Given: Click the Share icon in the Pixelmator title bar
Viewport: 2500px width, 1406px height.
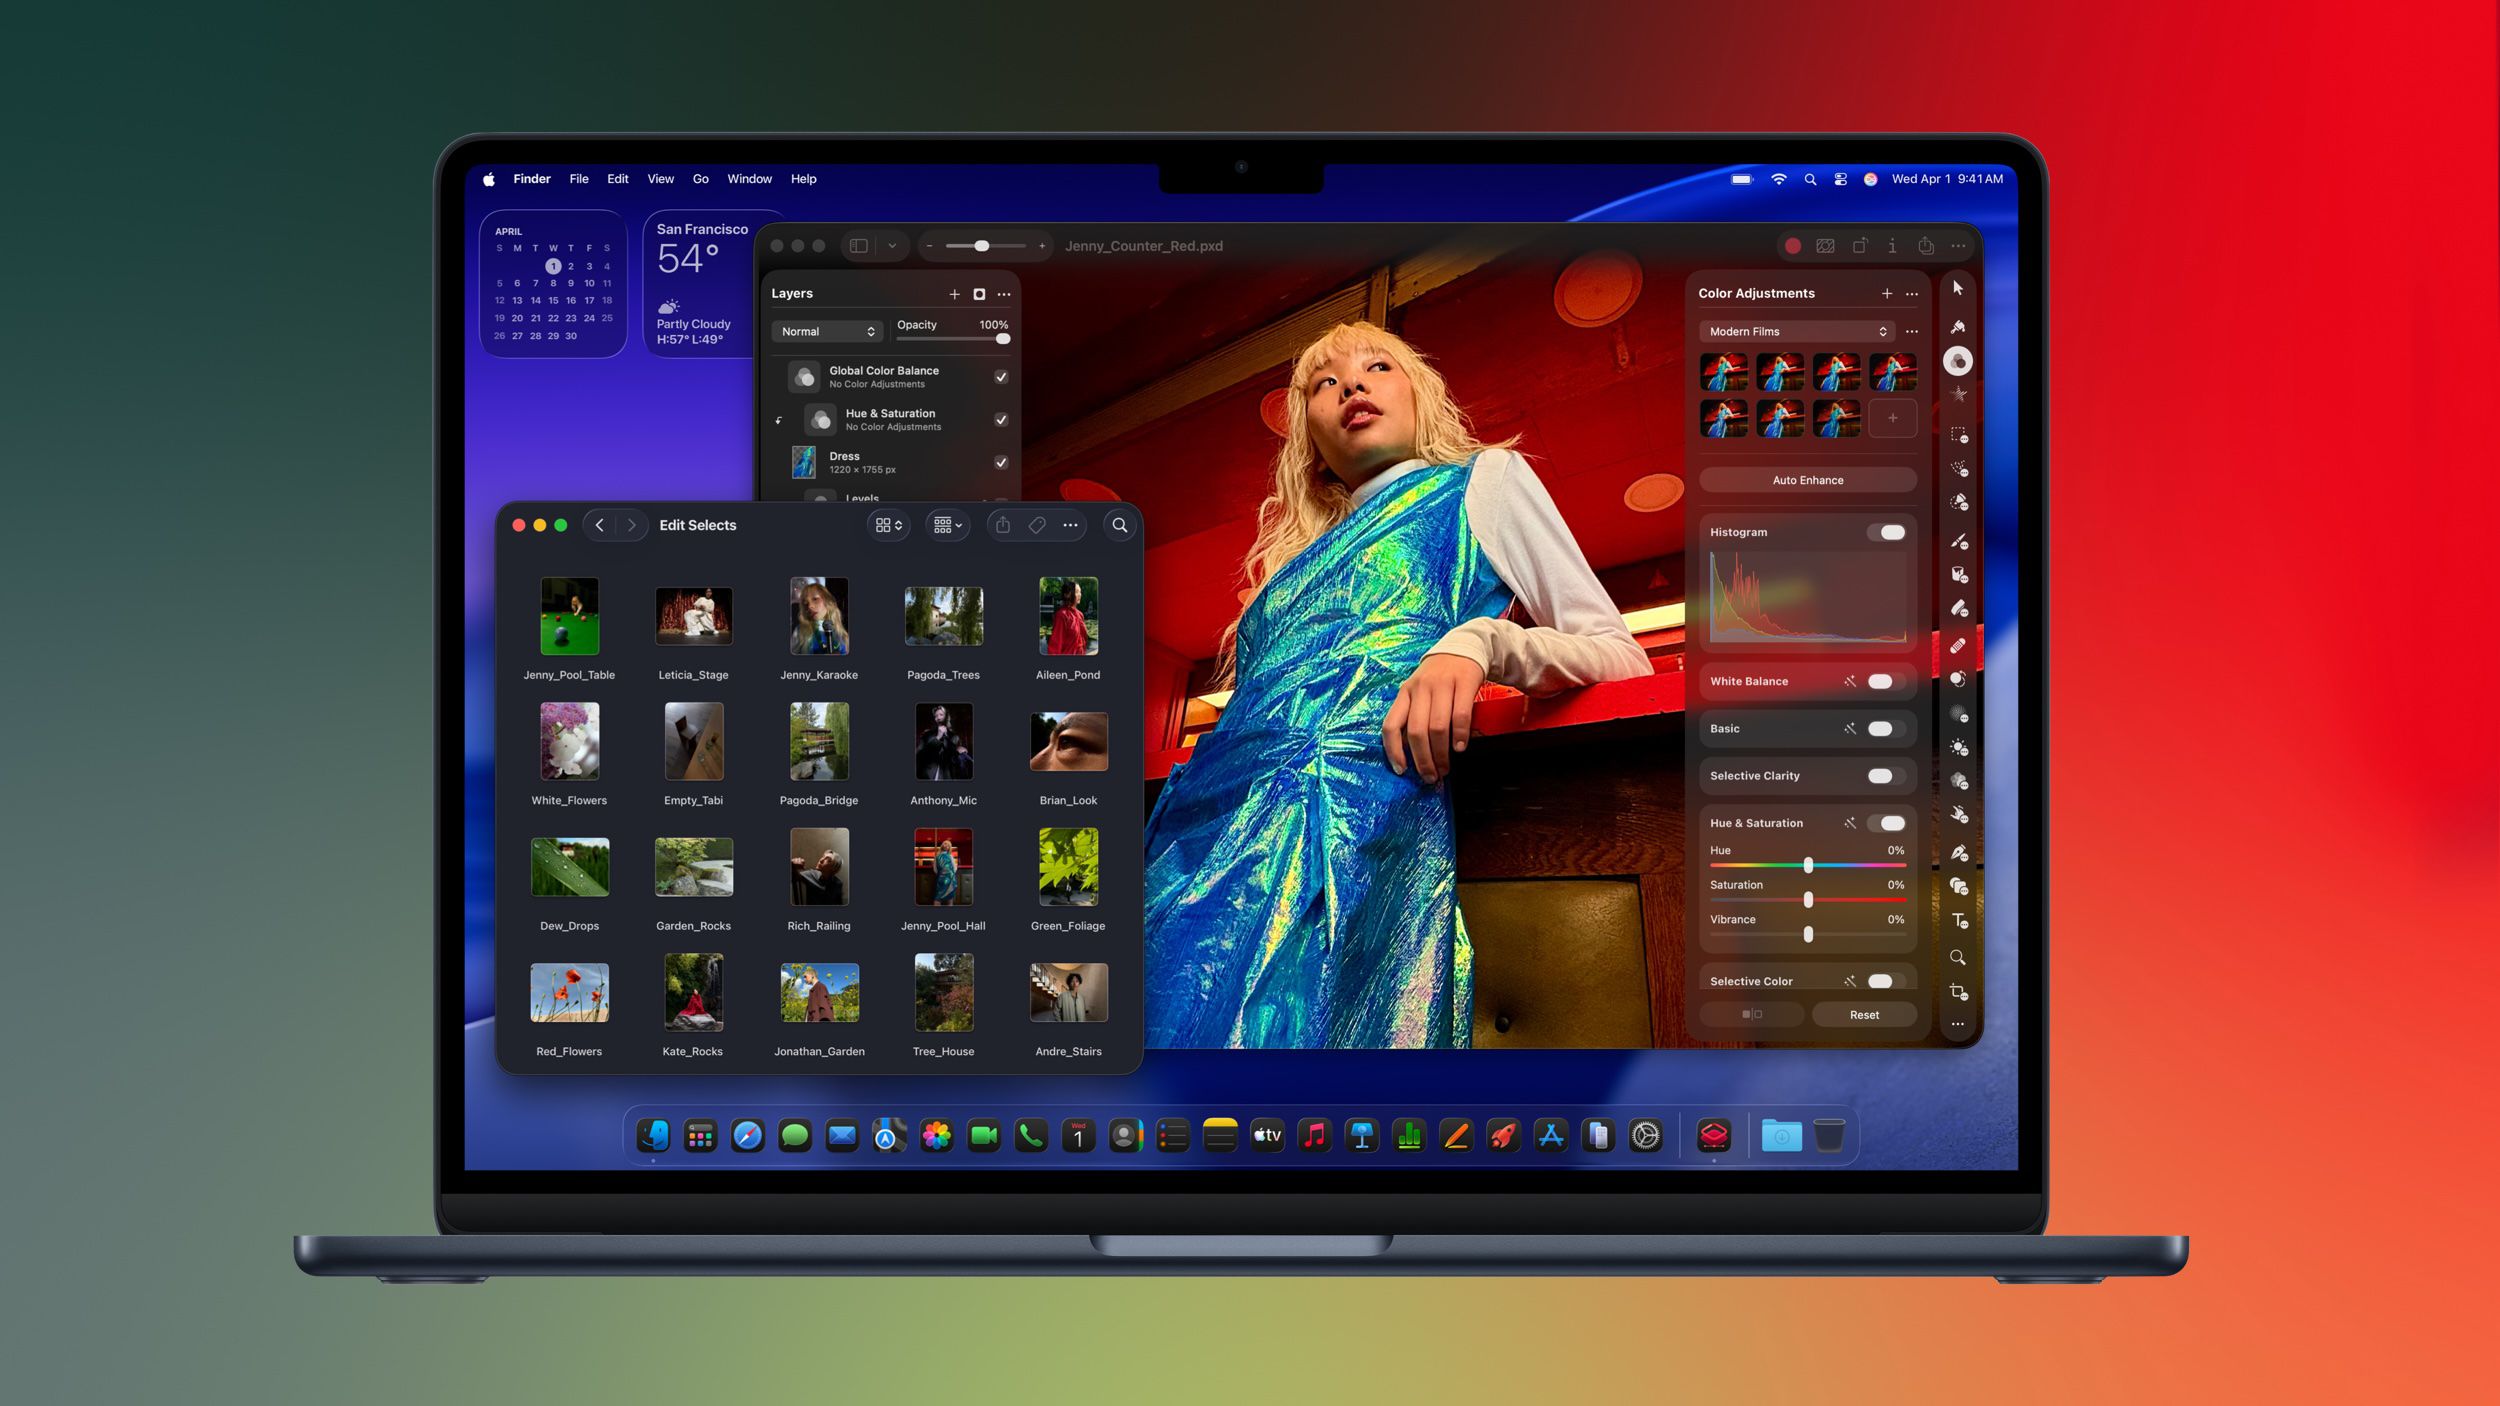Looking at the screenshot, I should (1926, 245).
